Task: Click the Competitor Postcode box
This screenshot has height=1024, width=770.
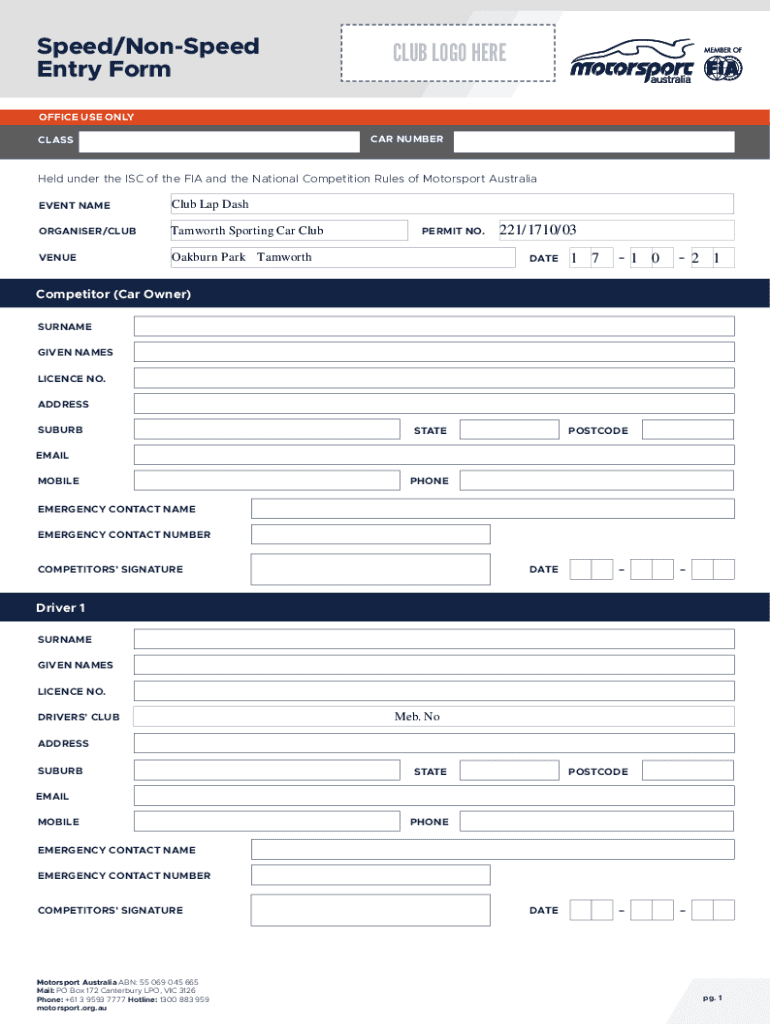Action: 688,430
